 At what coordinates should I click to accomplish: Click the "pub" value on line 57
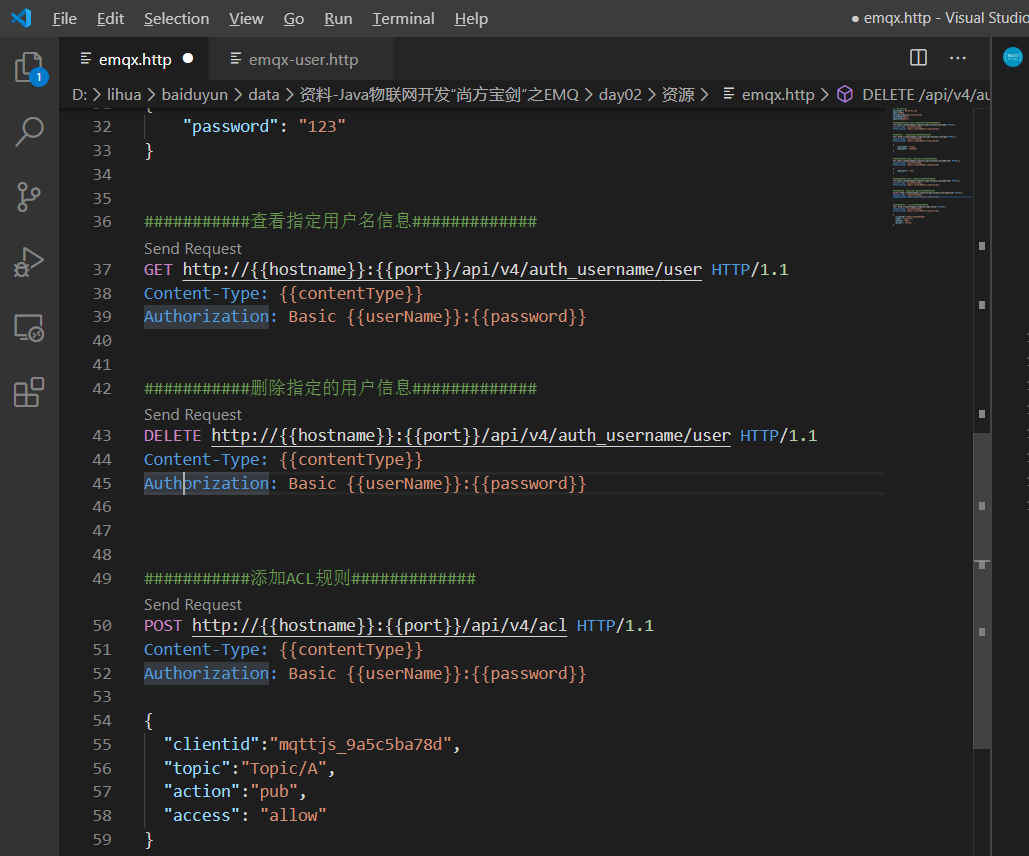[x=274, y=792]
